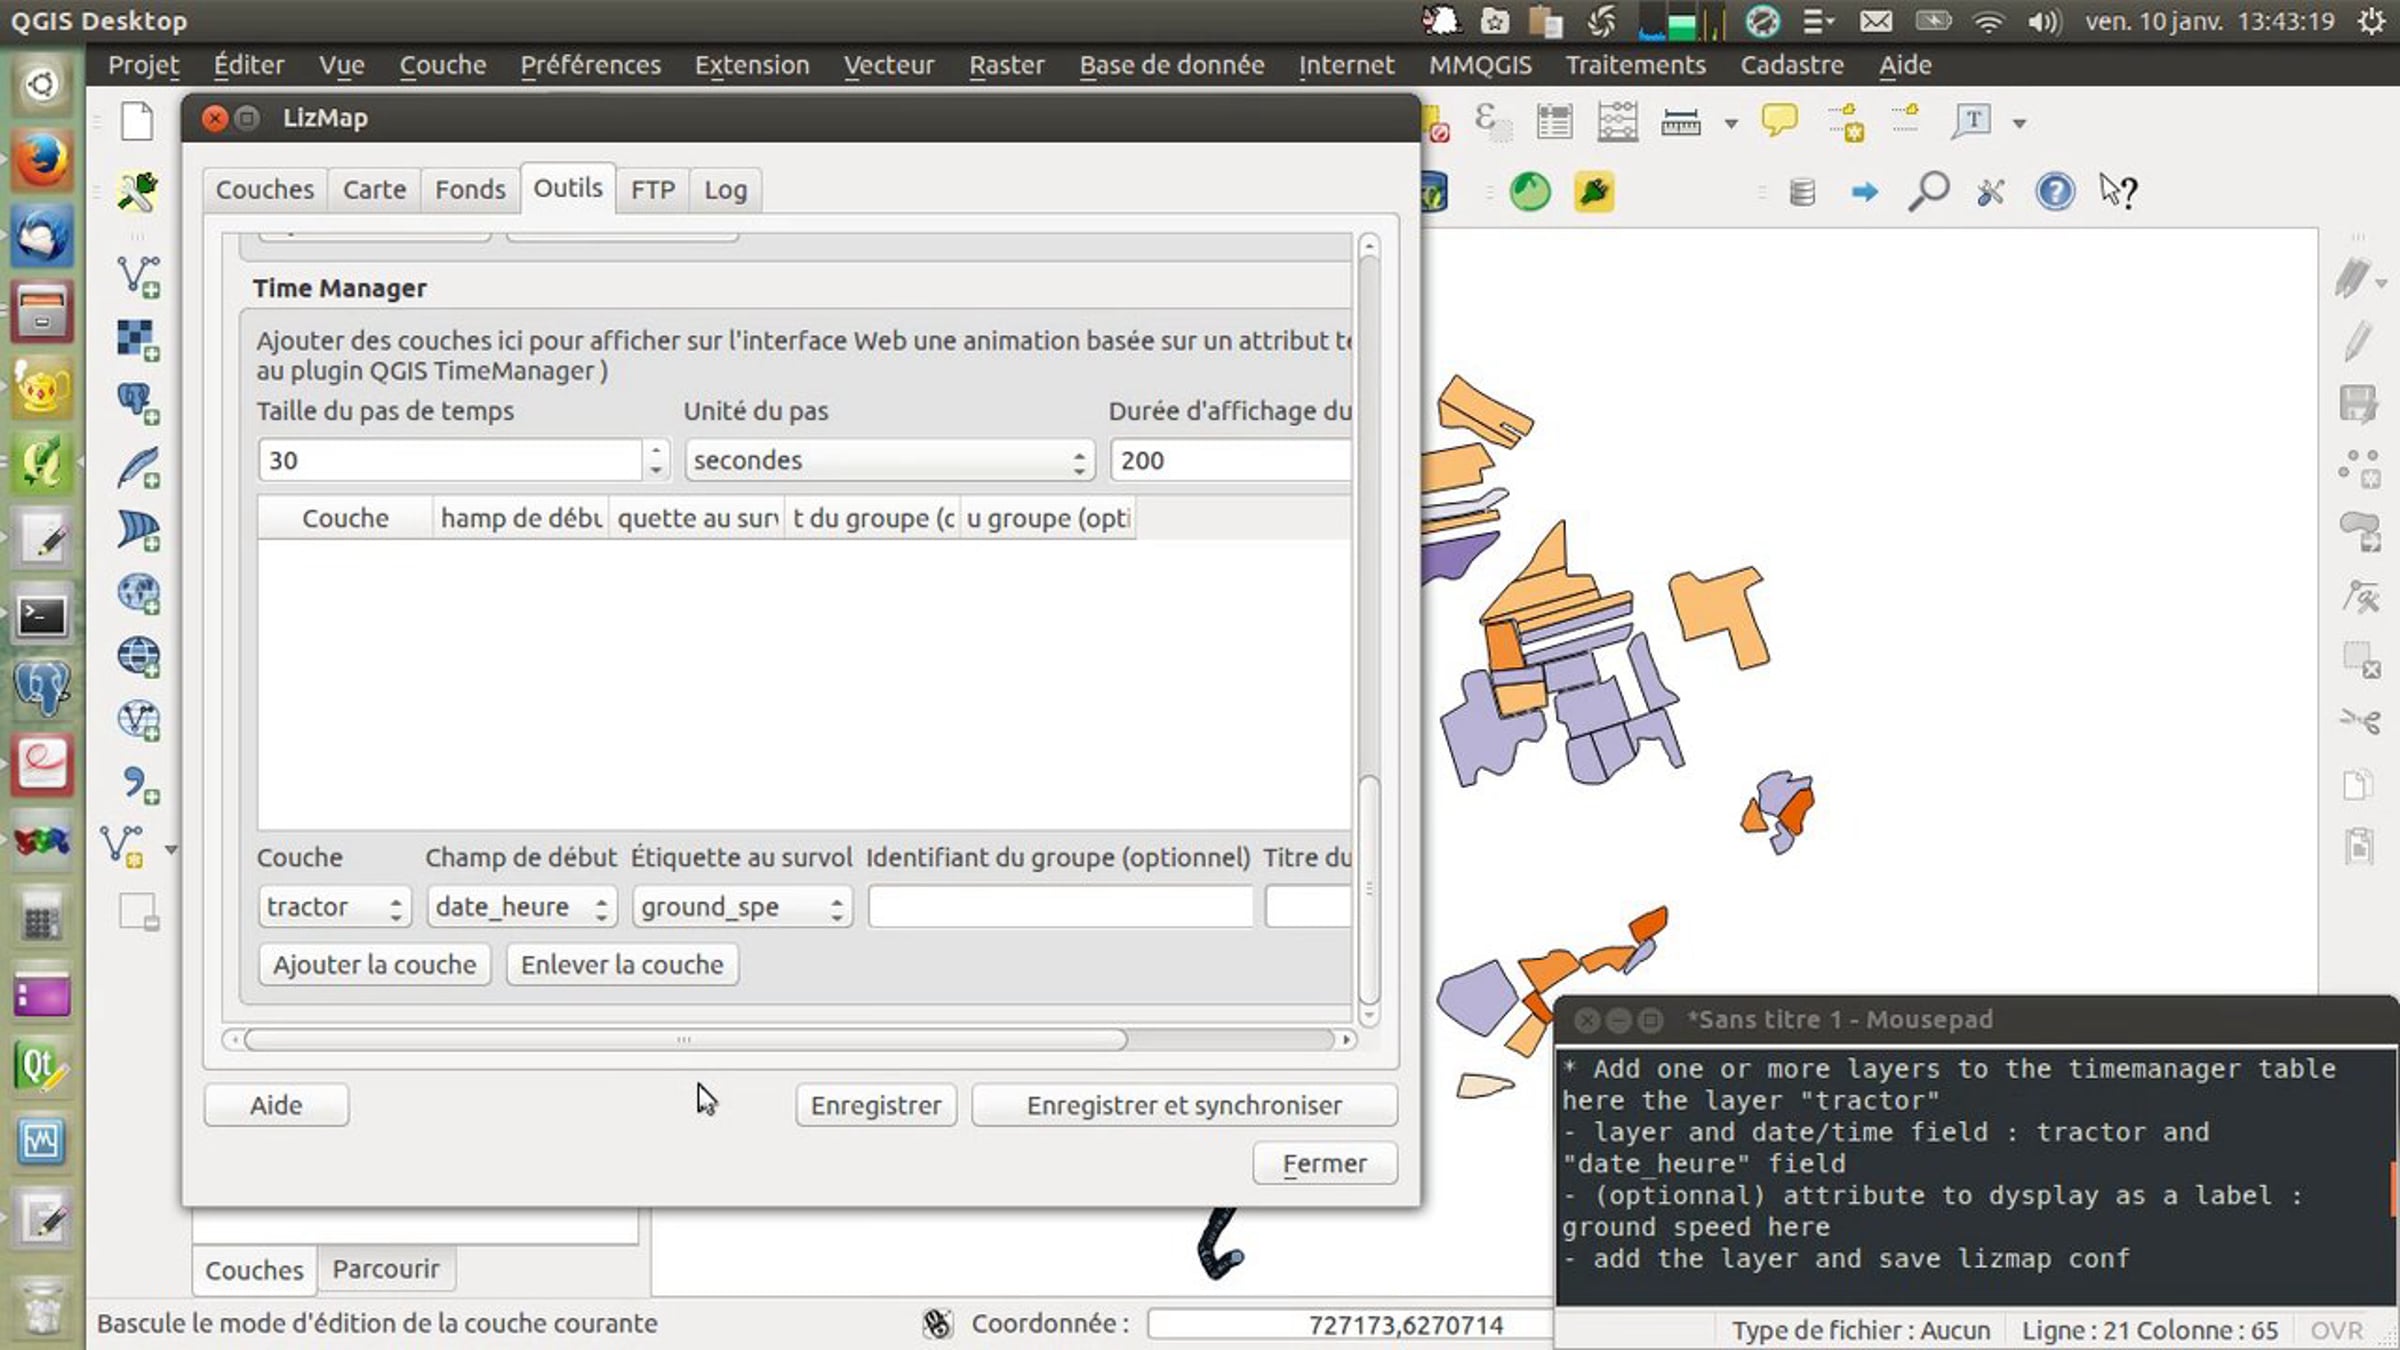
Task: Open the attribute table icon
Action: [1554, 122]
